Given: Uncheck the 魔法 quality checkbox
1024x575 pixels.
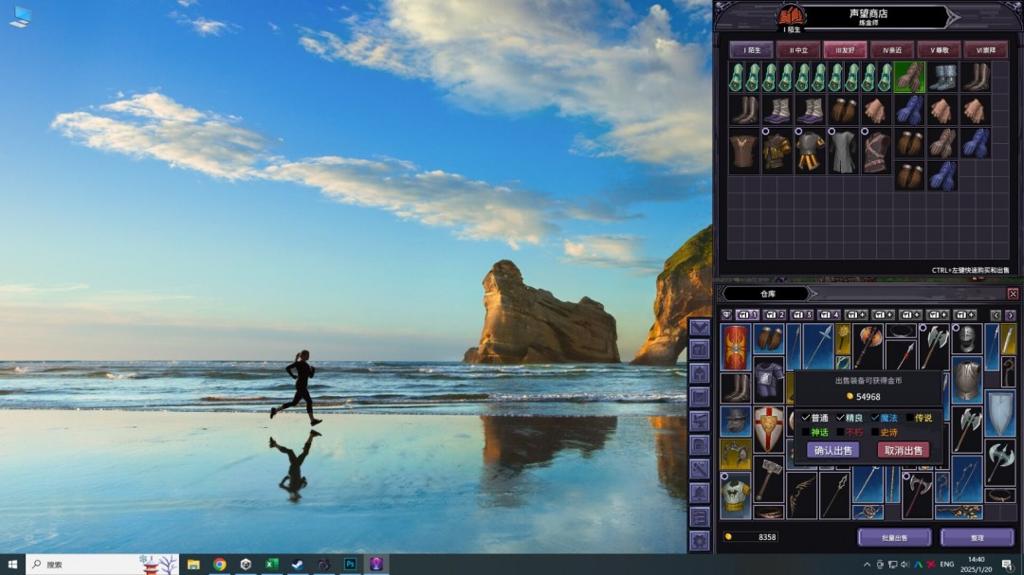Looking at the screenshot, I should (x=874, y=418).
